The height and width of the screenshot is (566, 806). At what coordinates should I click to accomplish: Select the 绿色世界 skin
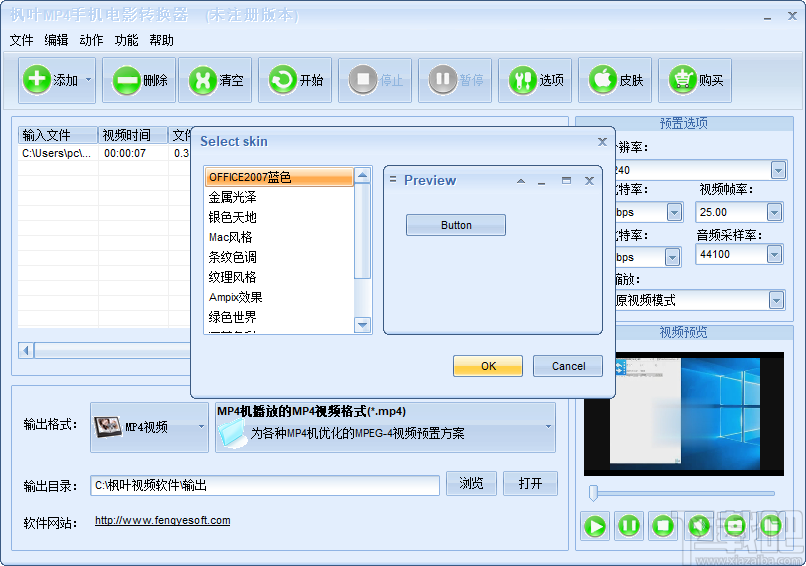(279, 317)
